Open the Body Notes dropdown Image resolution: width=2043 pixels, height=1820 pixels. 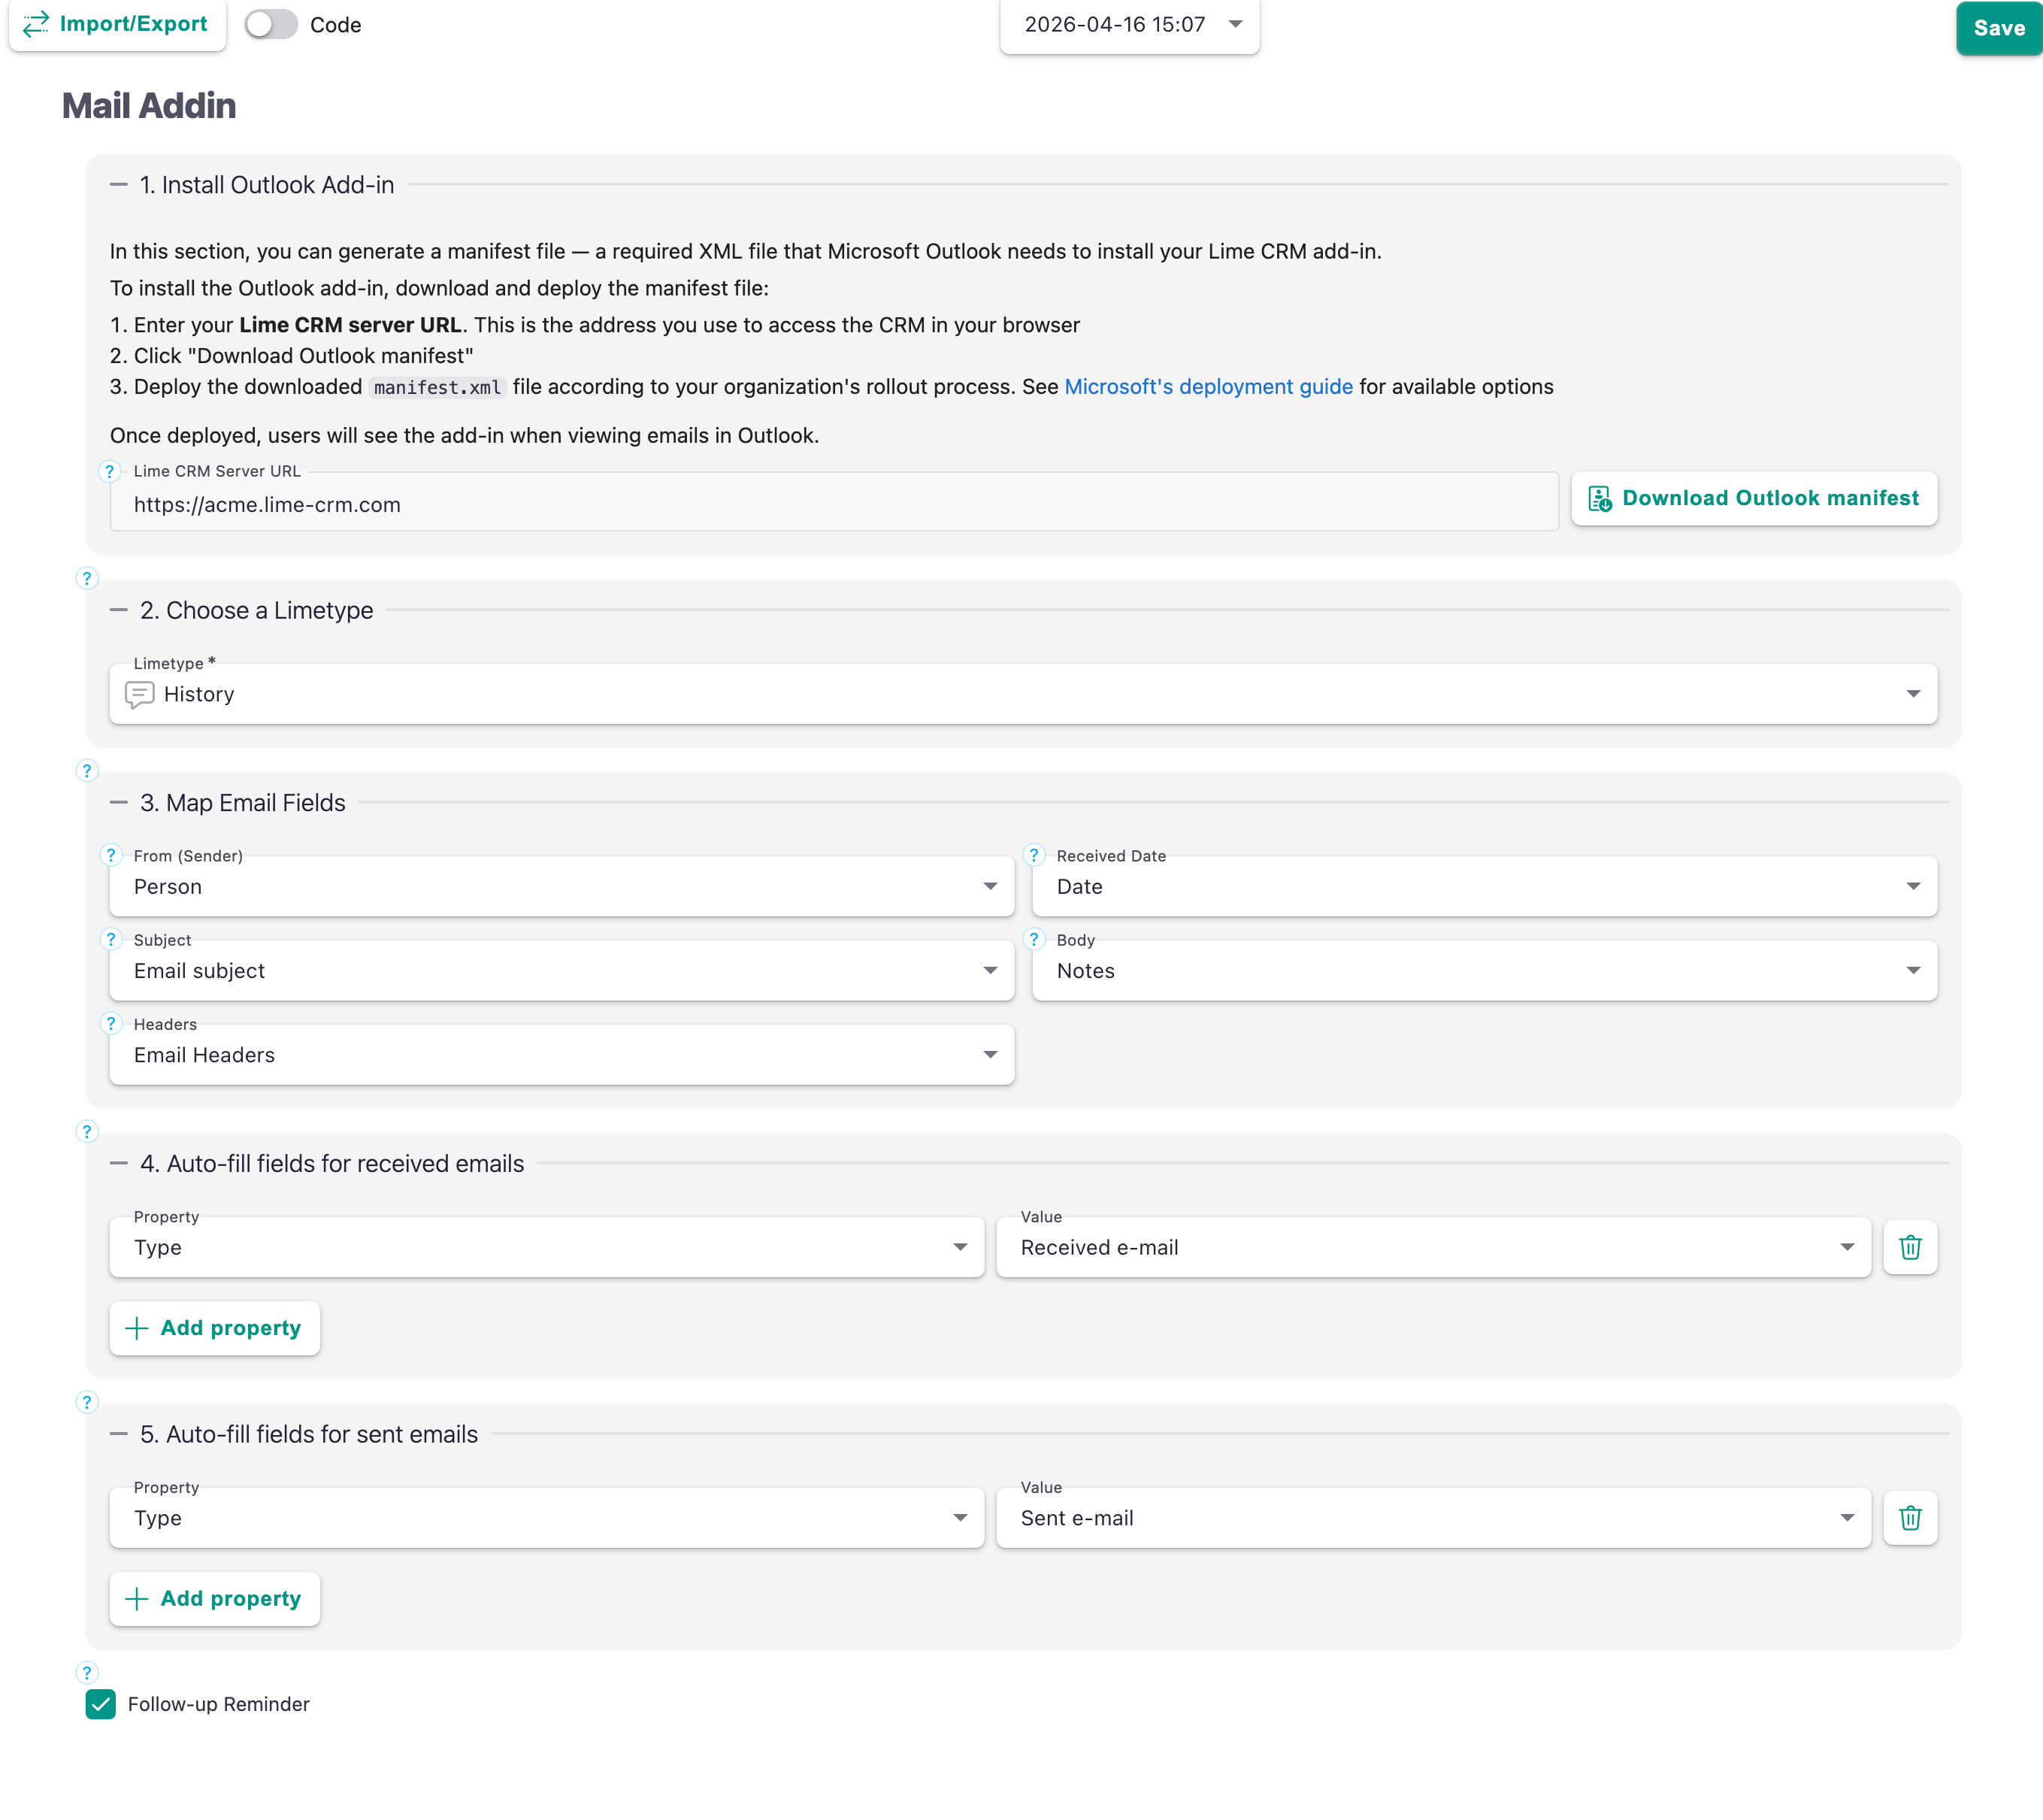[x=1485, y=971]
